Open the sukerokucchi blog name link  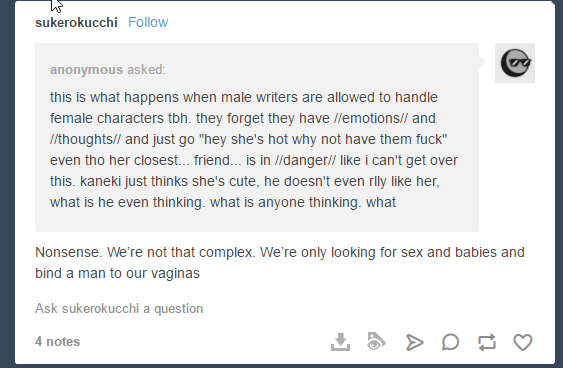point(76,22)
